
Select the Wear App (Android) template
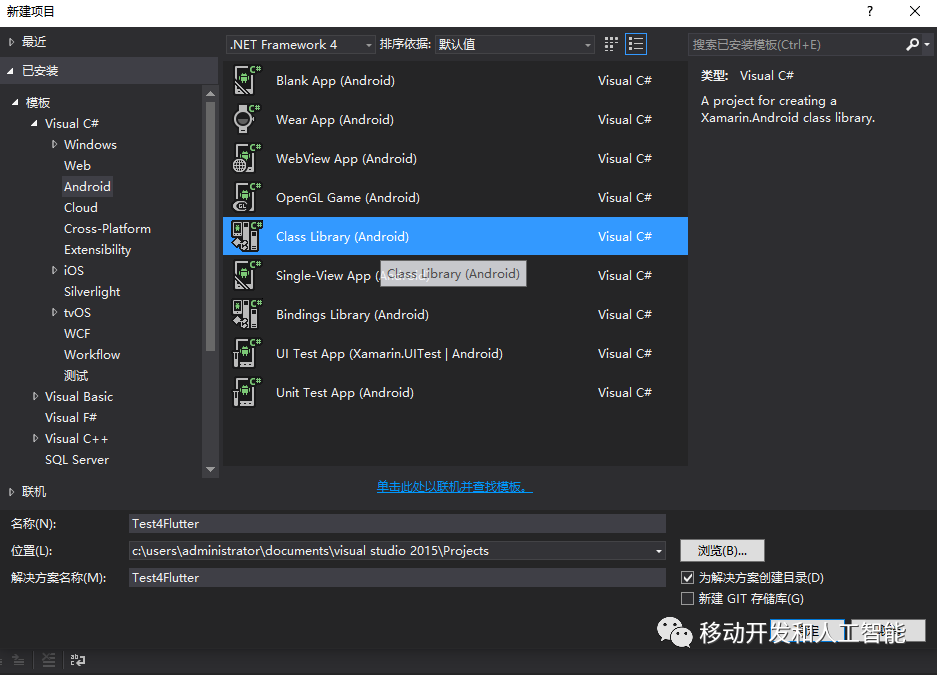[x=455, y=119]
